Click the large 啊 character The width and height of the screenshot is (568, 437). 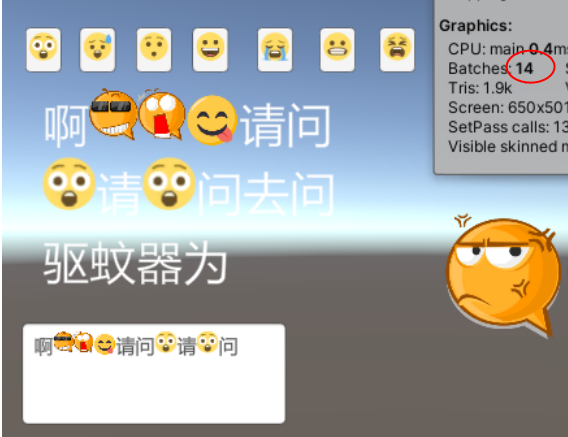(x=66, y=125)
